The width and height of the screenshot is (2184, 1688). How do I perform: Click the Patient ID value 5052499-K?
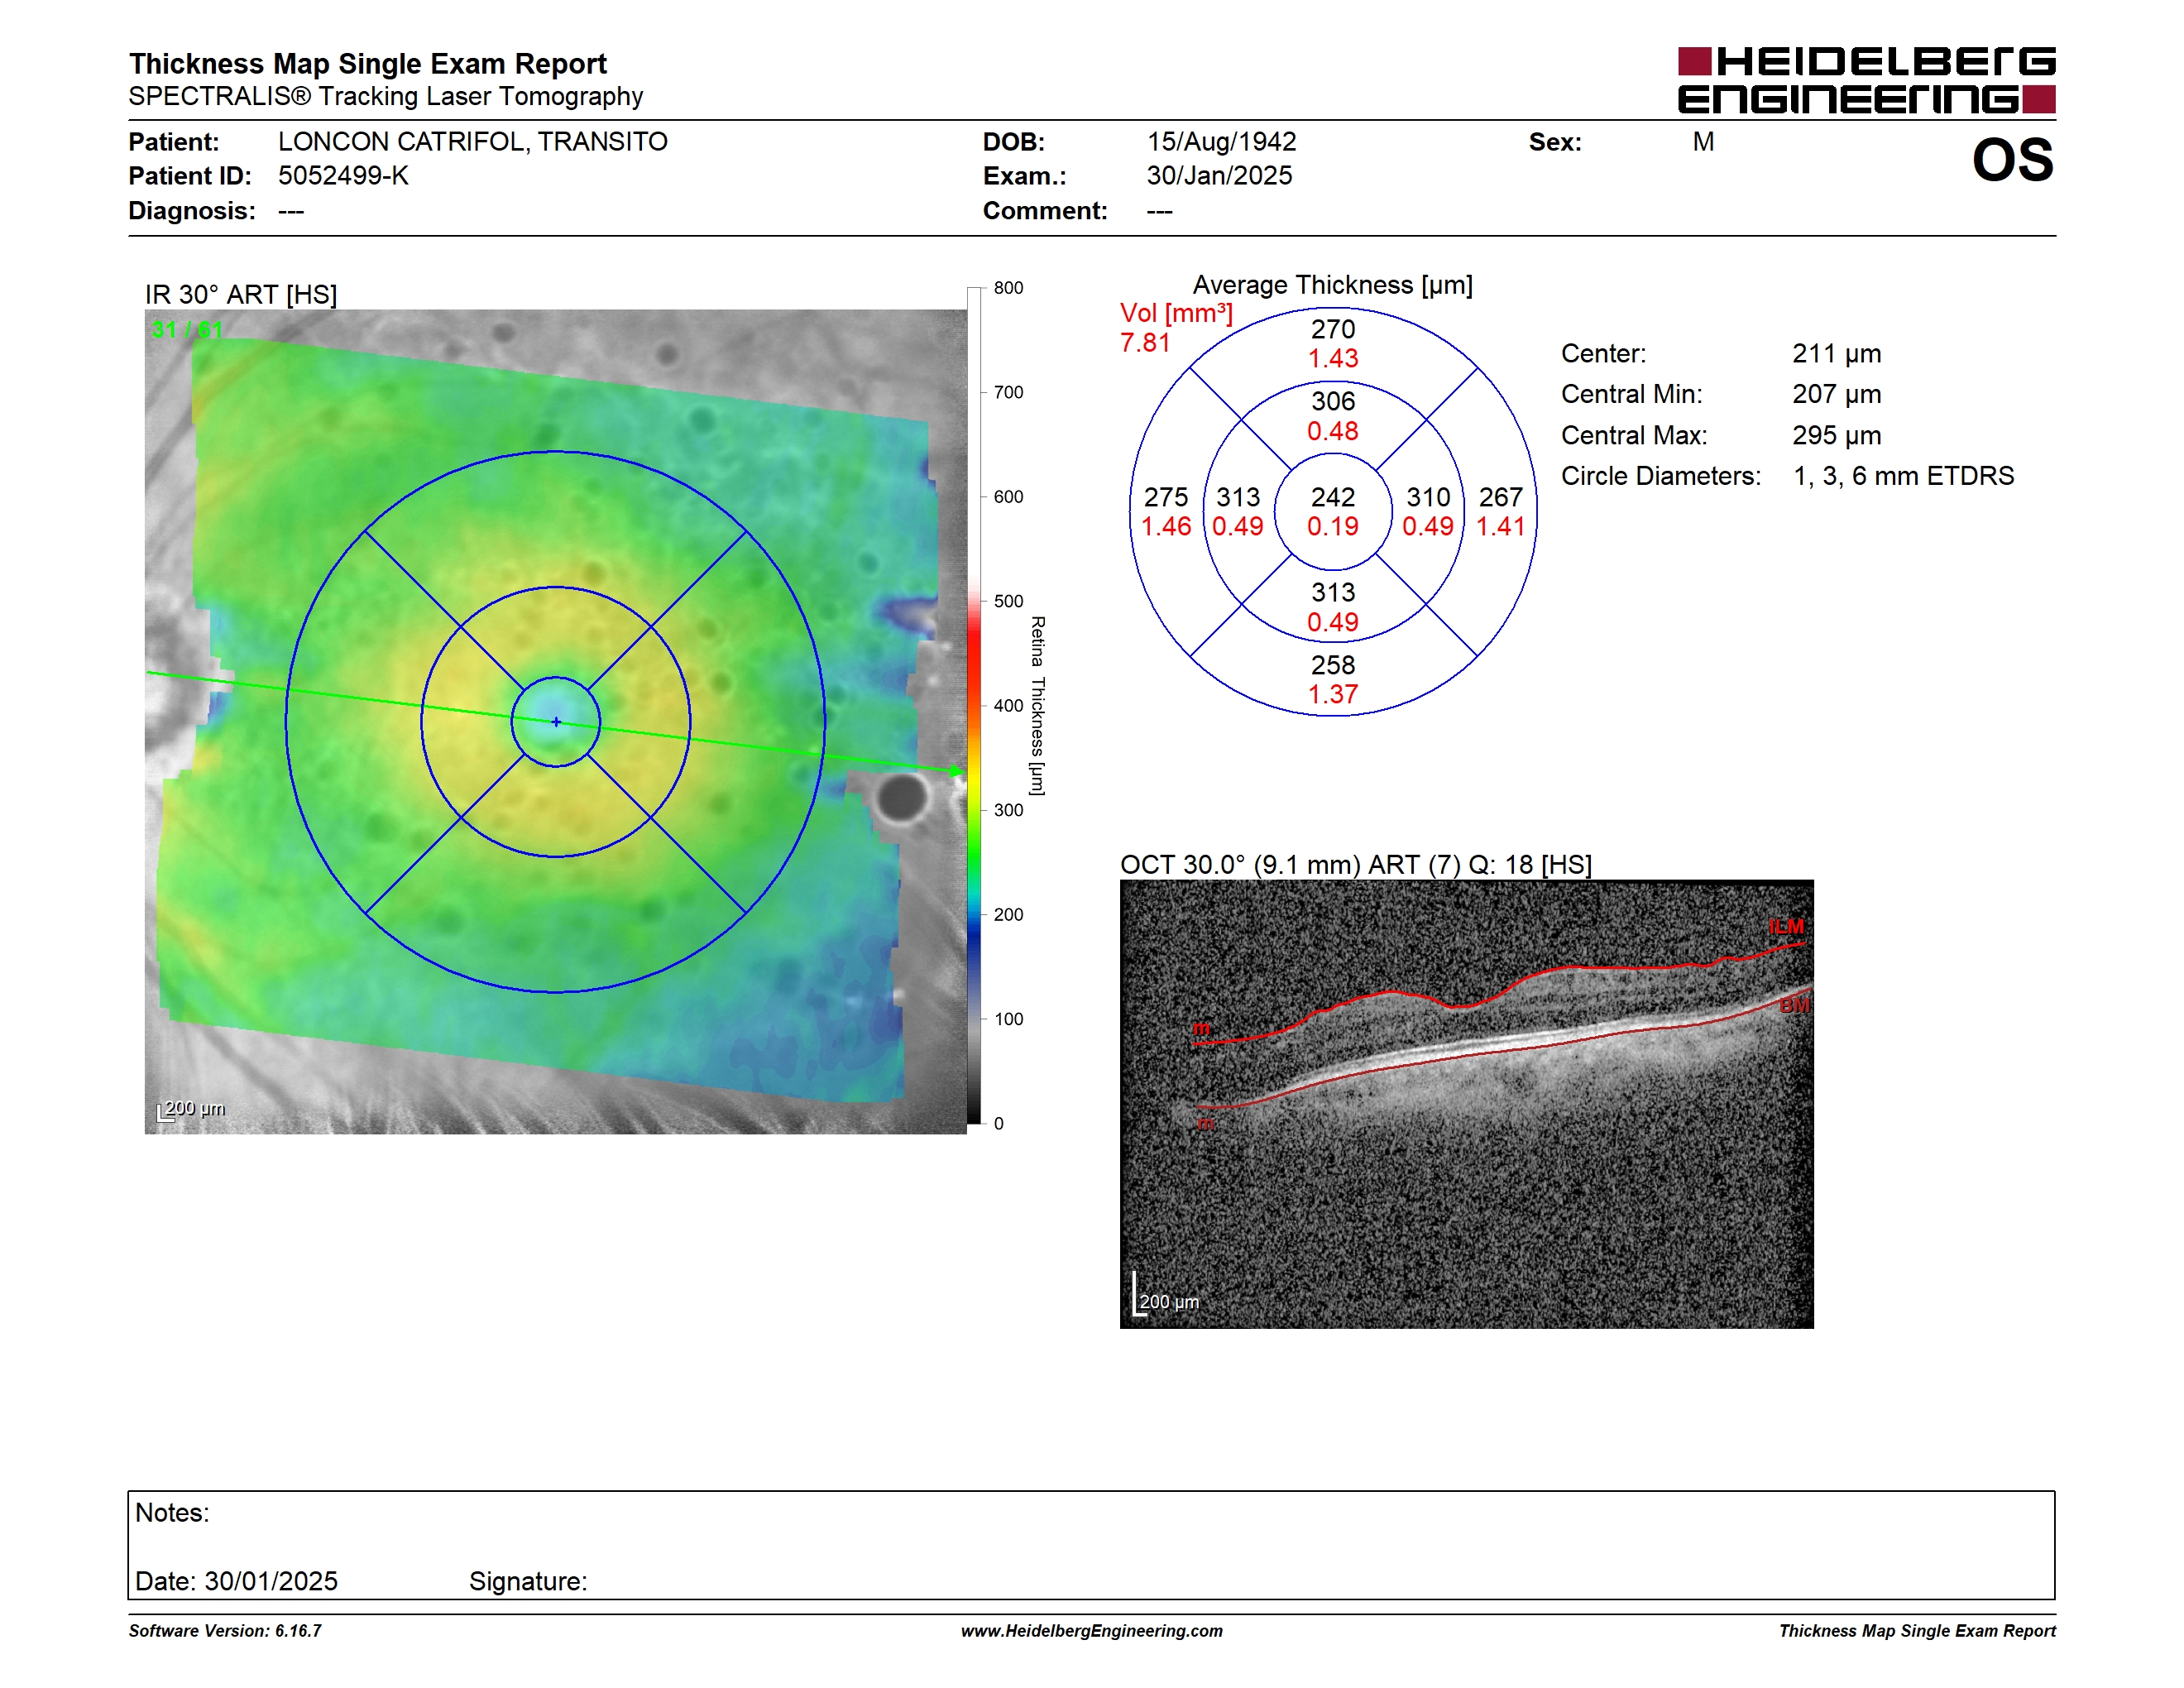click(x=343, y=176)
